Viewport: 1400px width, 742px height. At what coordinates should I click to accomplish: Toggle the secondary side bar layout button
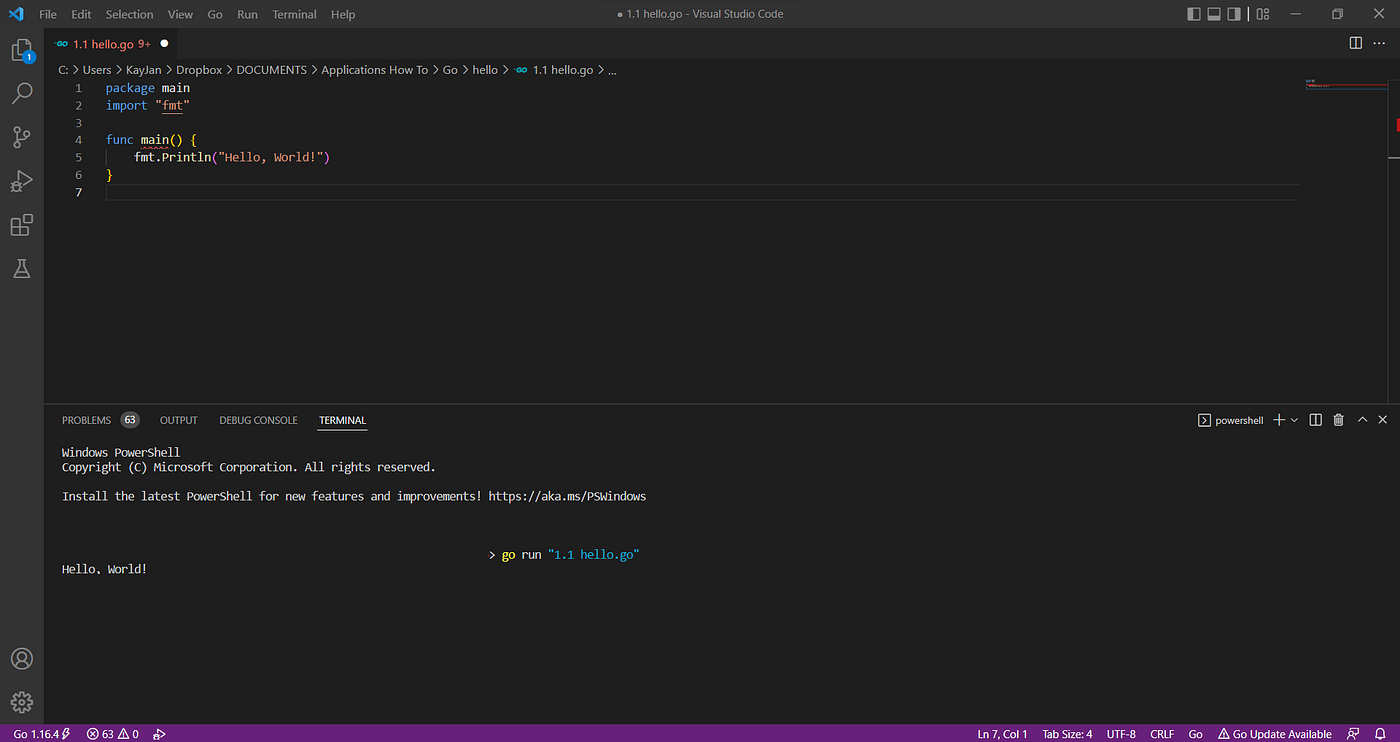point(1235,14)
